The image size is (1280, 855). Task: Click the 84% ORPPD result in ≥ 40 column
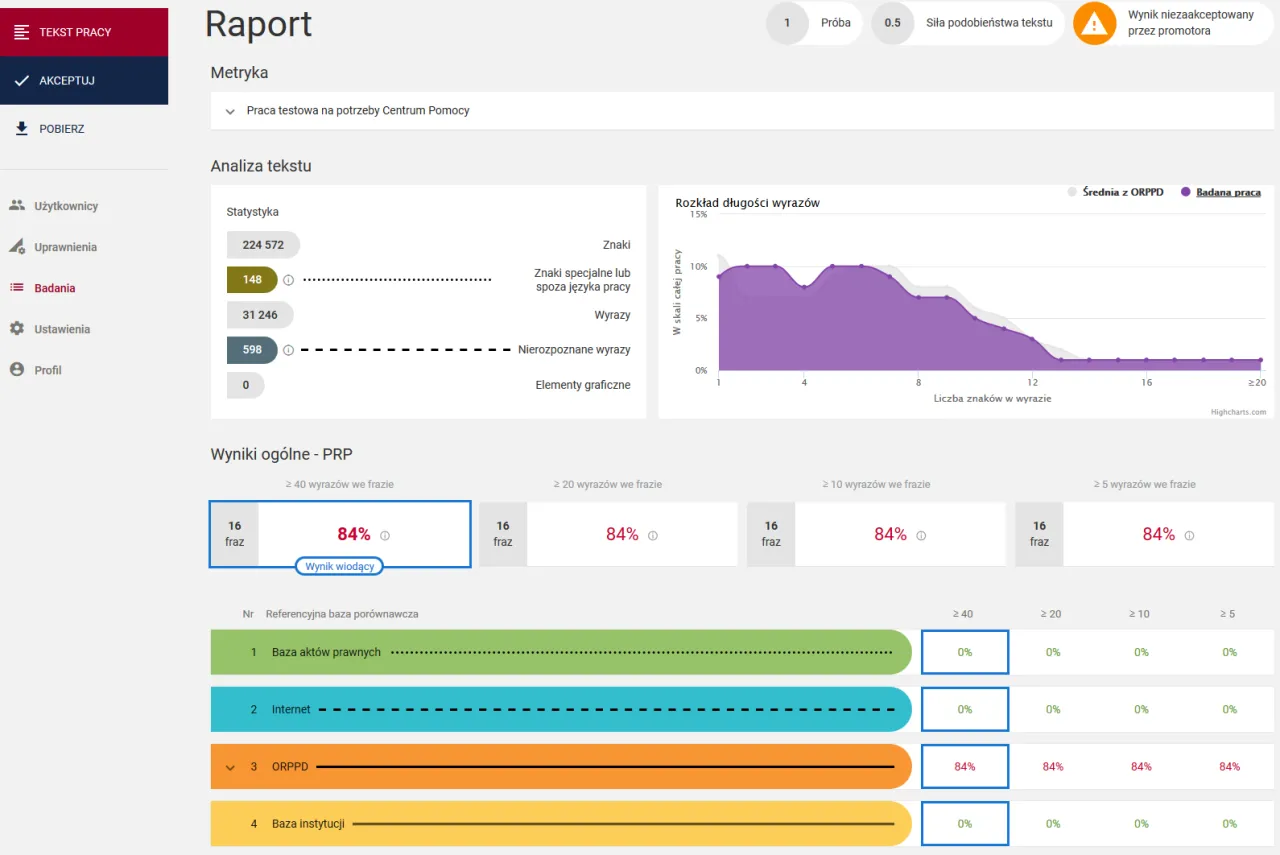pyautogui.click(x=964, y=767)
